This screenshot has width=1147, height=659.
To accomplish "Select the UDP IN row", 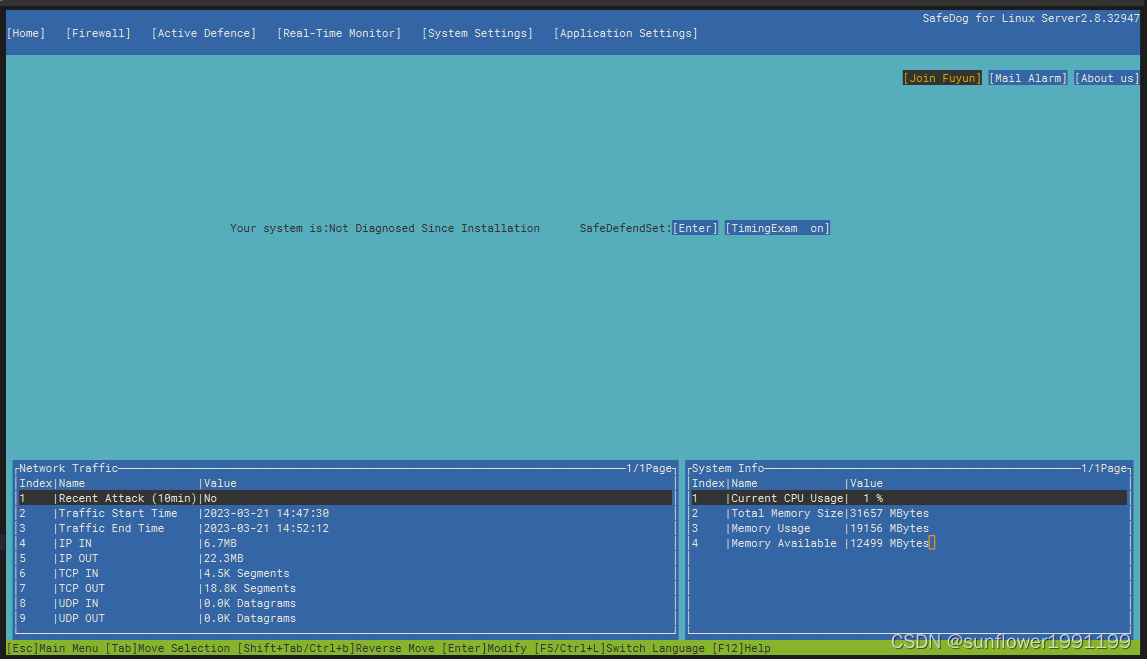I will click(345, 603).
